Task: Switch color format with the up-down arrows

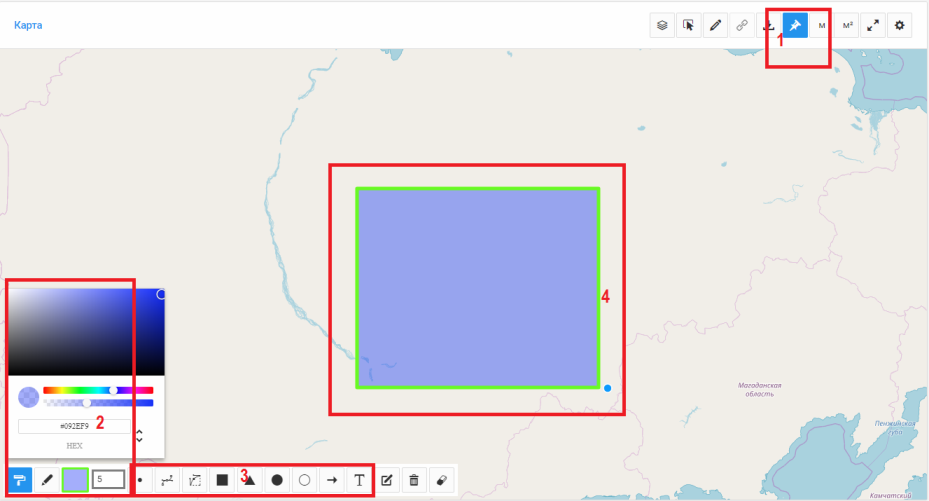Action: pos(139,435)
